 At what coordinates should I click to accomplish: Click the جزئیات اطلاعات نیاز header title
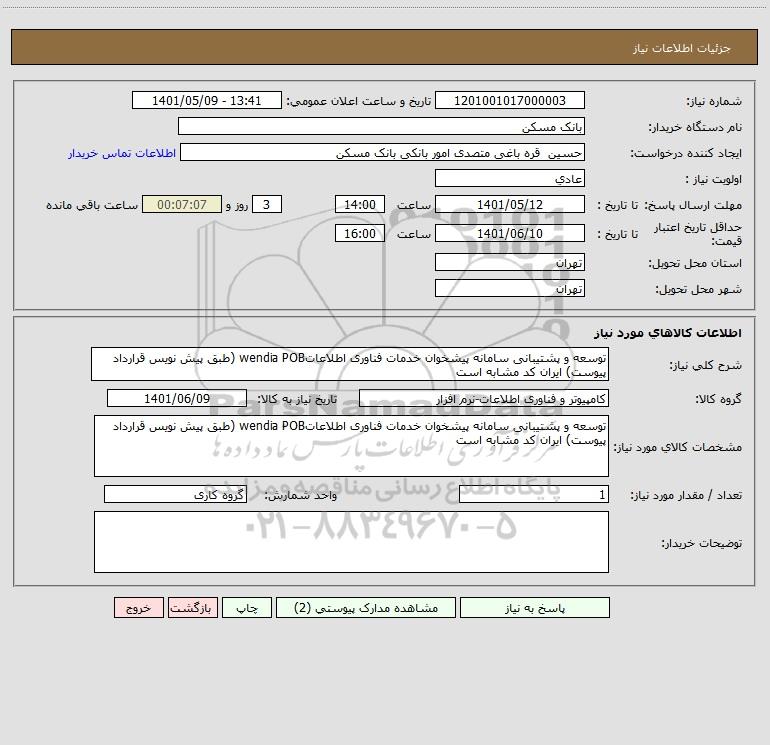682,48
